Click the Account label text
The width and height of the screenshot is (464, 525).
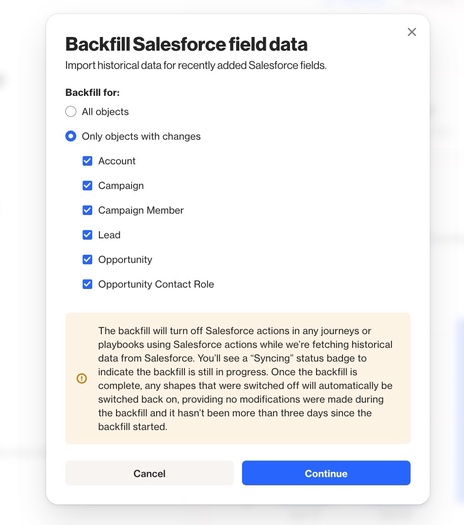pyautogui.click(x=117, y=161)
